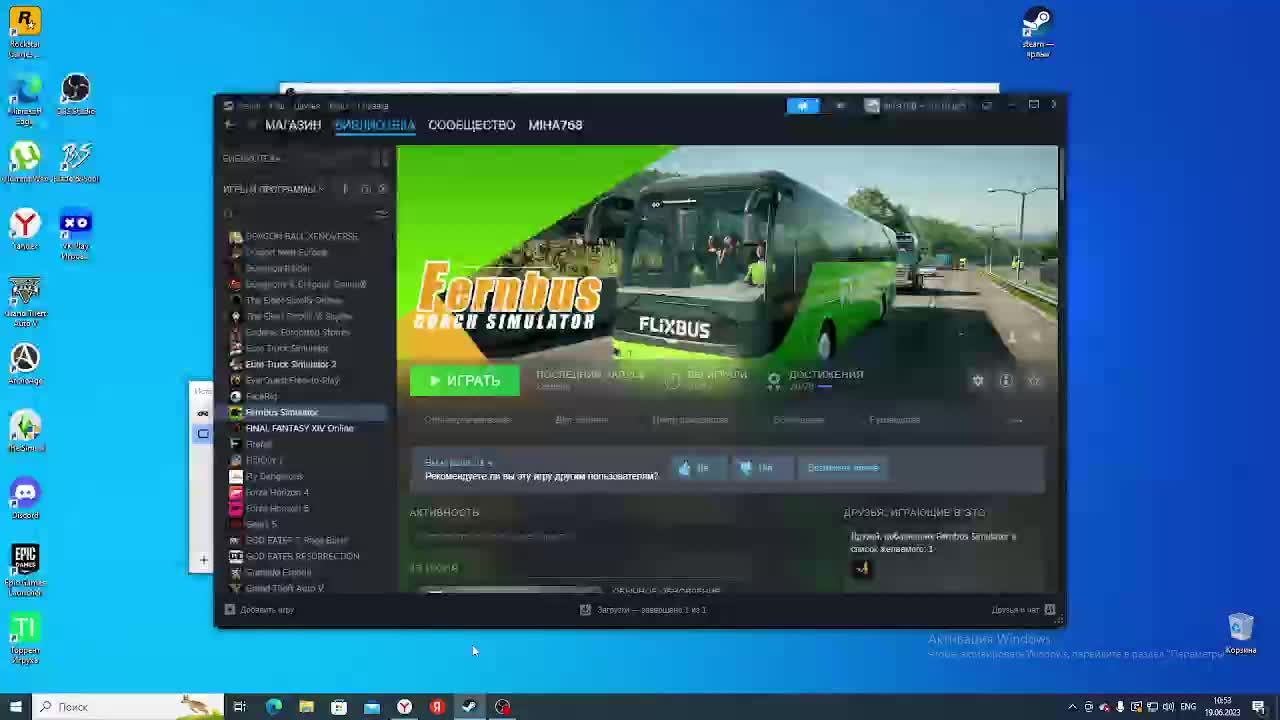
Task: Open the Windows notification center icon
Action: pyautogui.click(x=1258, y=707)
